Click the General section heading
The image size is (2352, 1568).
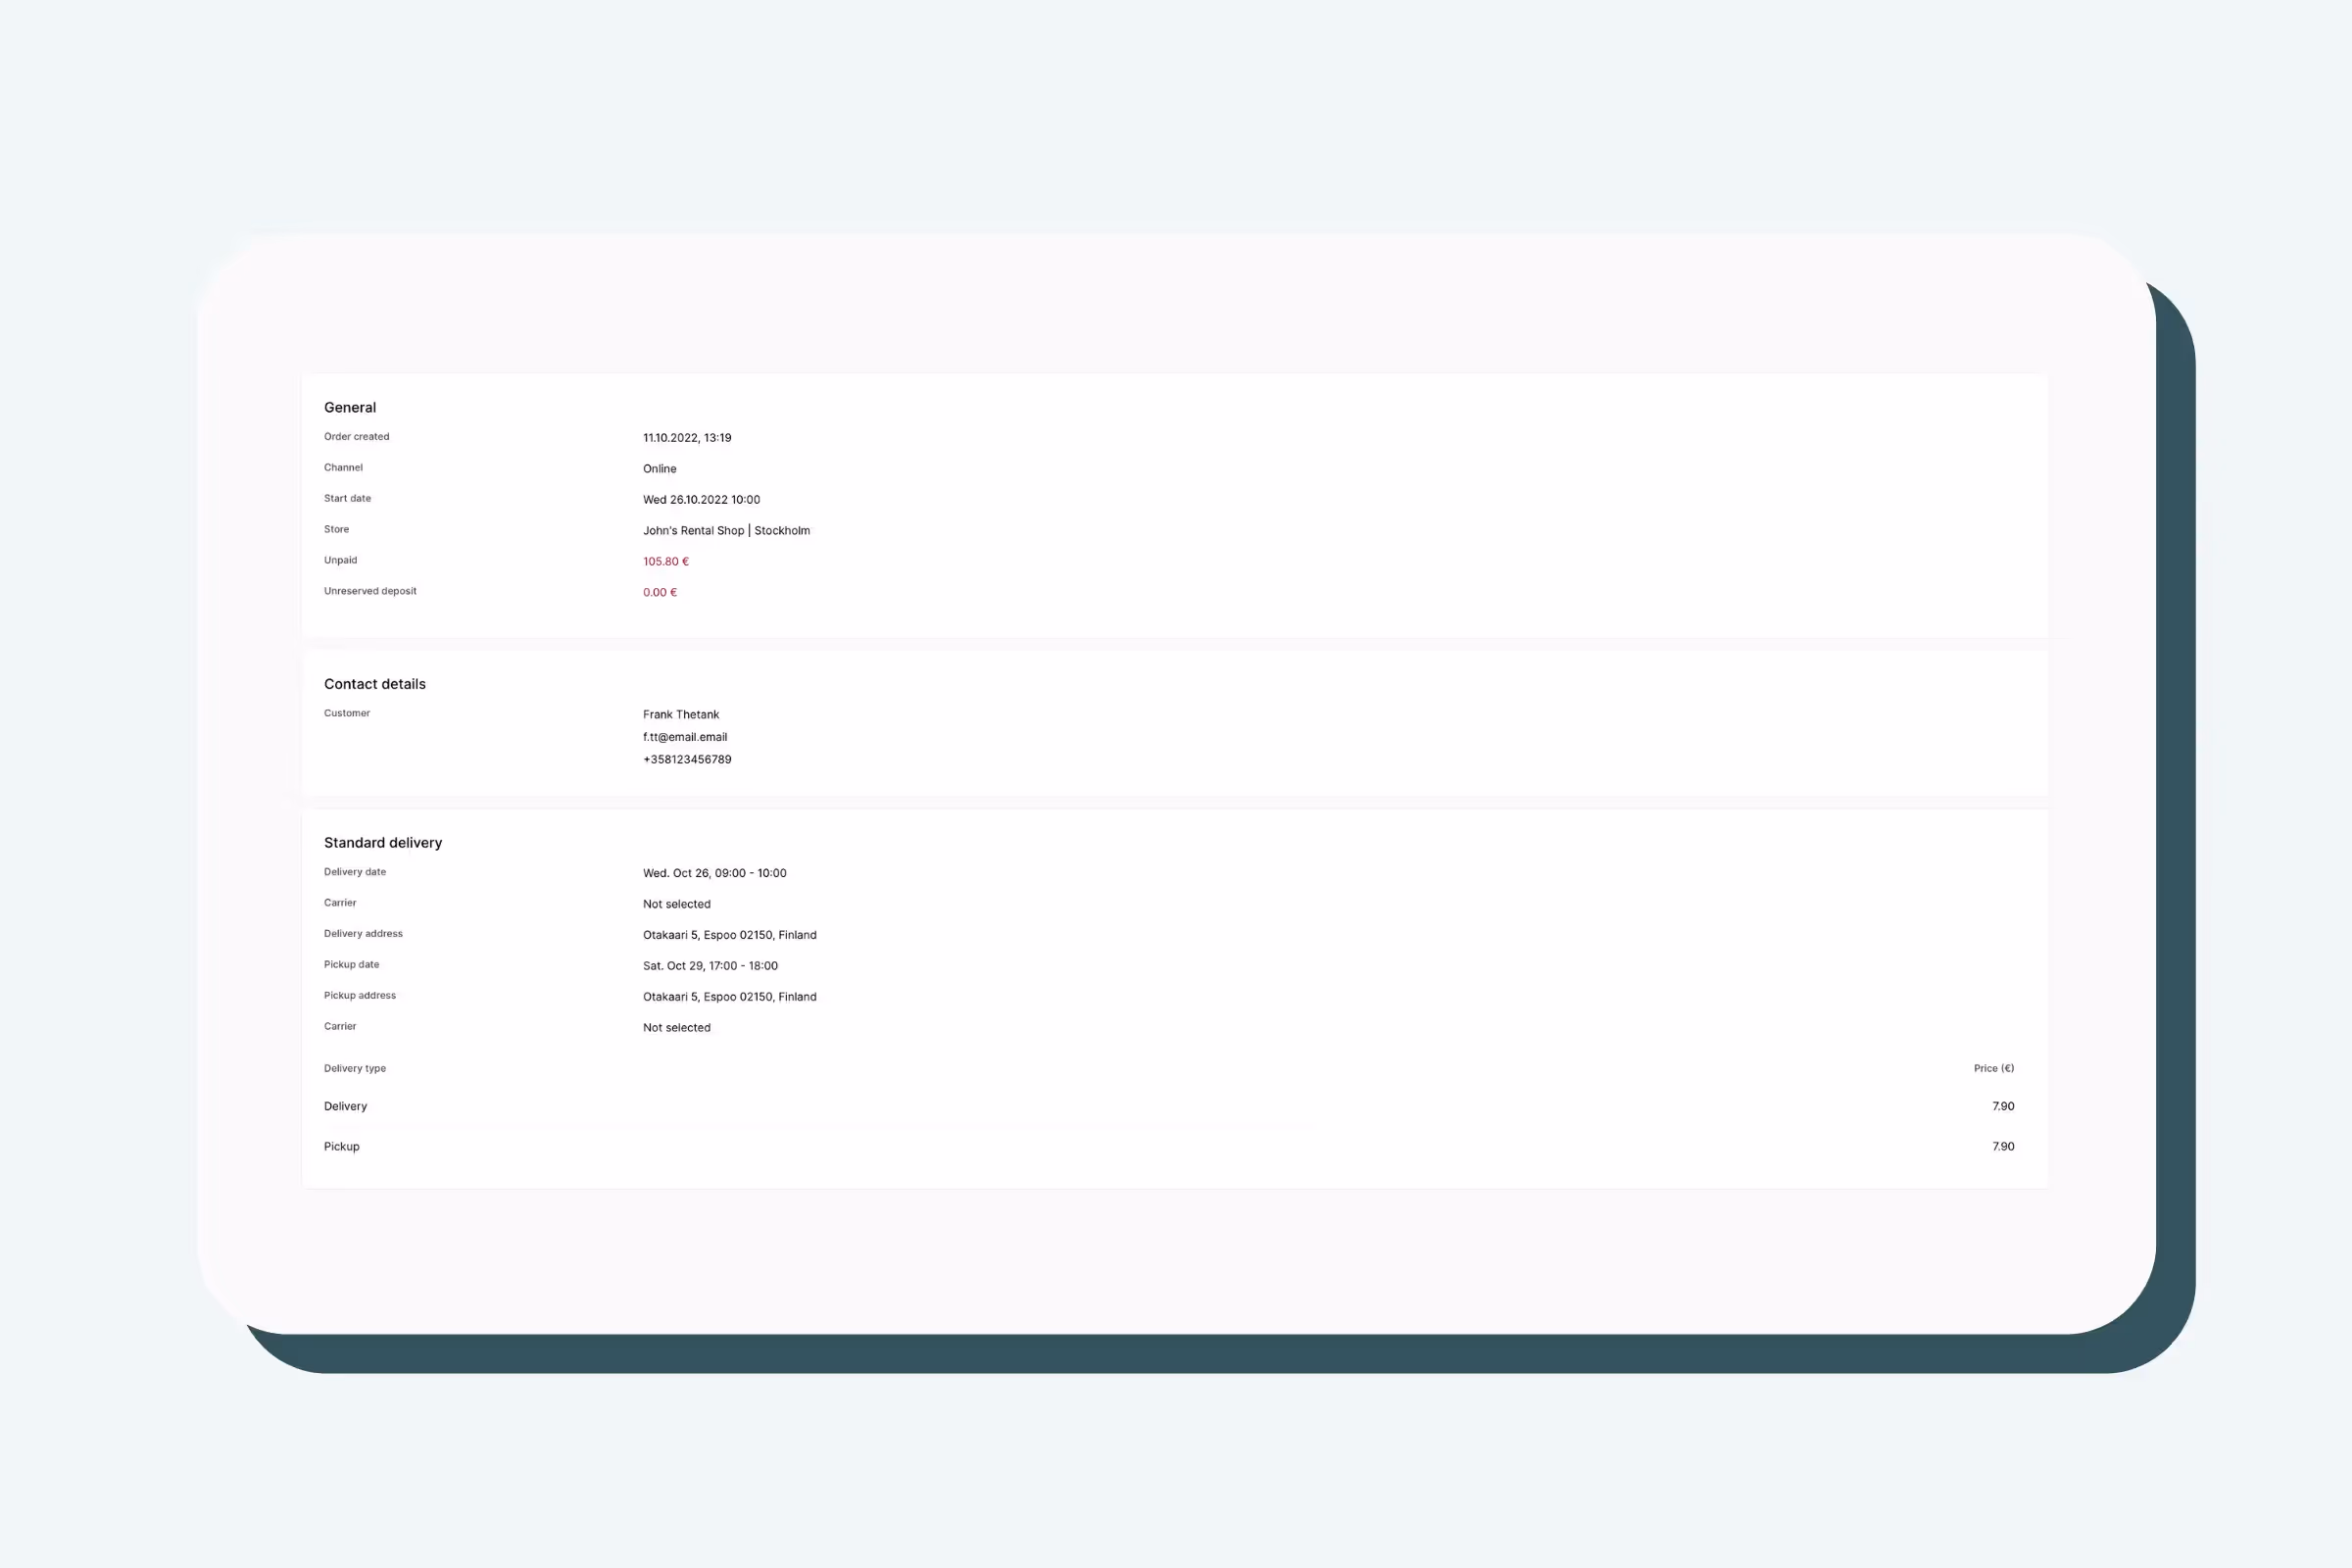350,407
